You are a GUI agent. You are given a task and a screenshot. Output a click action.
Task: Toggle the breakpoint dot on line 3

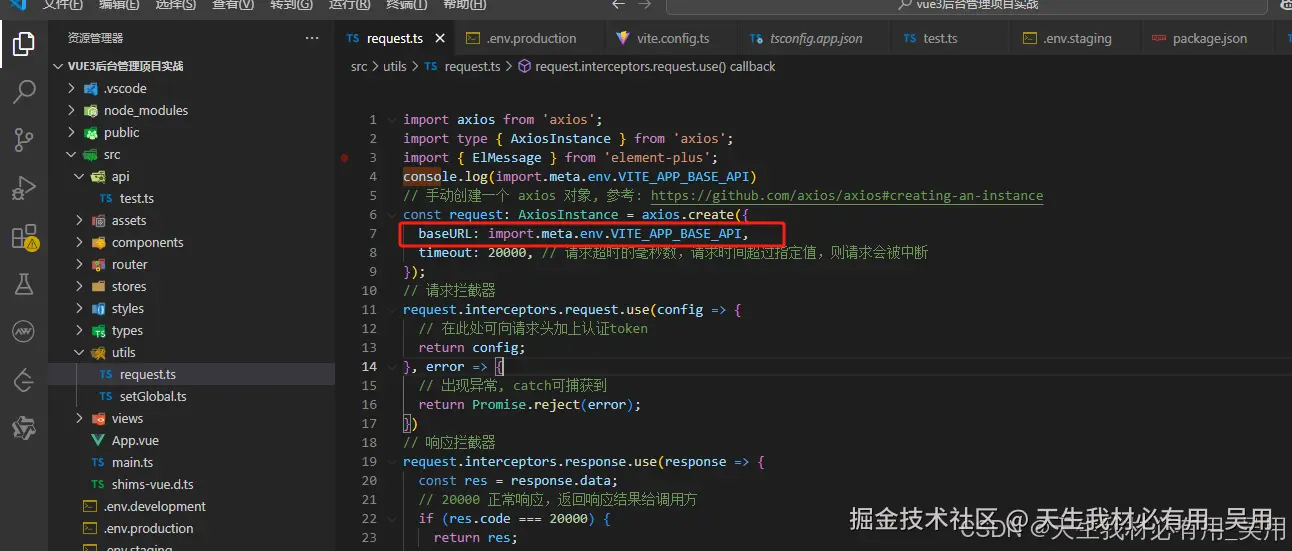pyautogui.click(x=344, y=157)
